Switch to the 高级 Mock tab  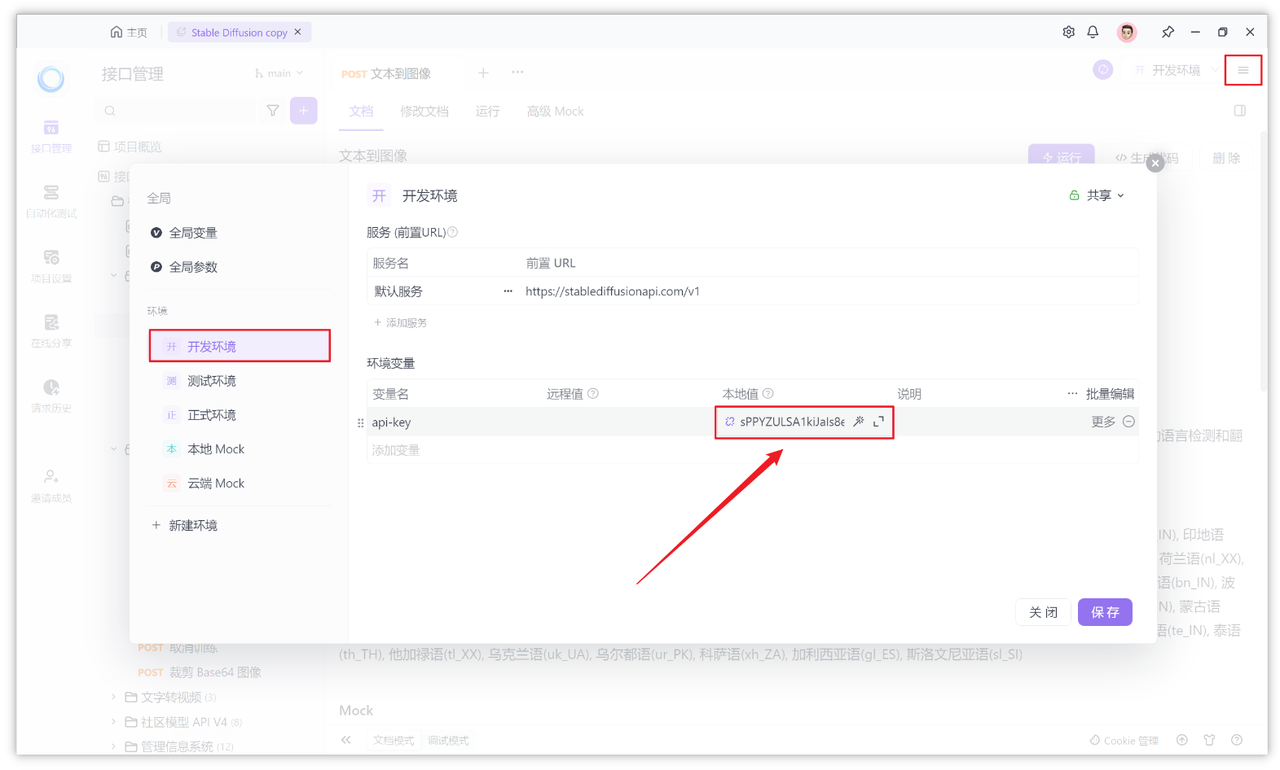click(x=555, y=111)
